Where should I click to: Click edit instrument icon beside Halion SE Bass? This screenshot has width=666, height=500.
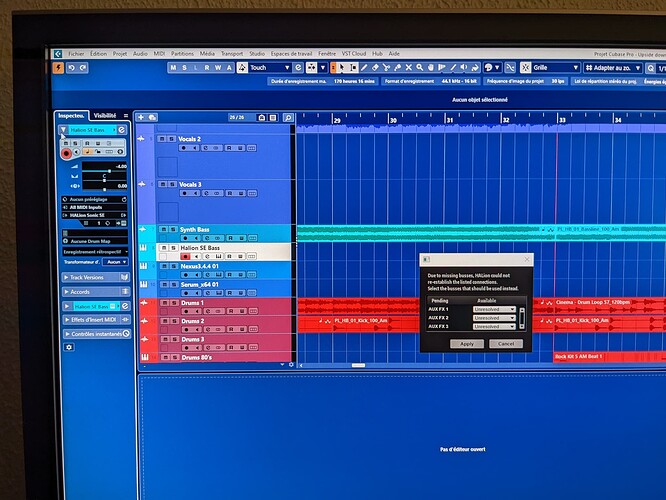coord(122,130)
